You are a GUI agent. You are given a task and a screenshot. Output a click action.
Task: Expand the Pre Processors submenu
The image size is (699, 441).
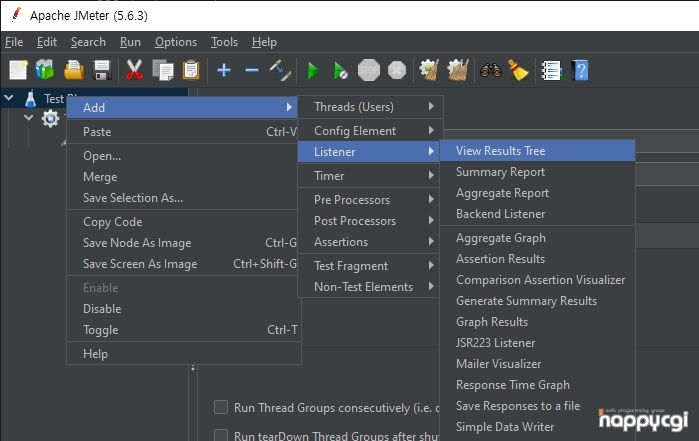369,200
